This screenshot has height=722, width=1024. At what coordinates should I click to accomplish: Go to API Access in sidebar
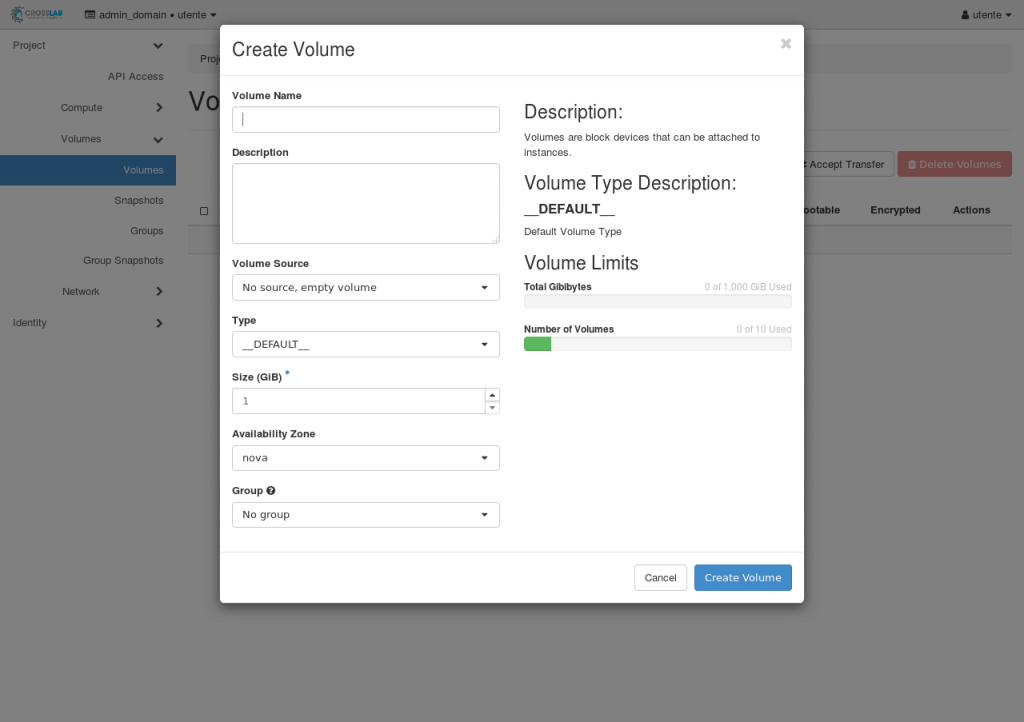click(x=135, y=77)
